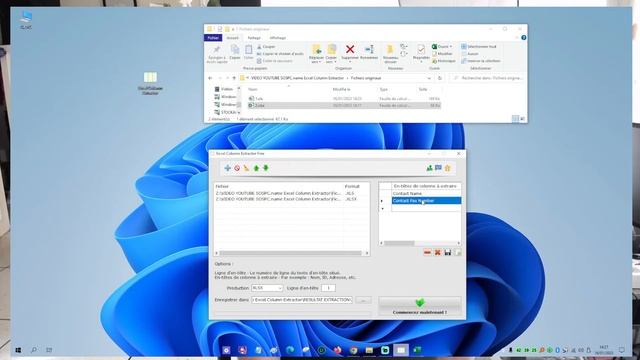Switch to the Accueil ribbon tab

(232, 38)
